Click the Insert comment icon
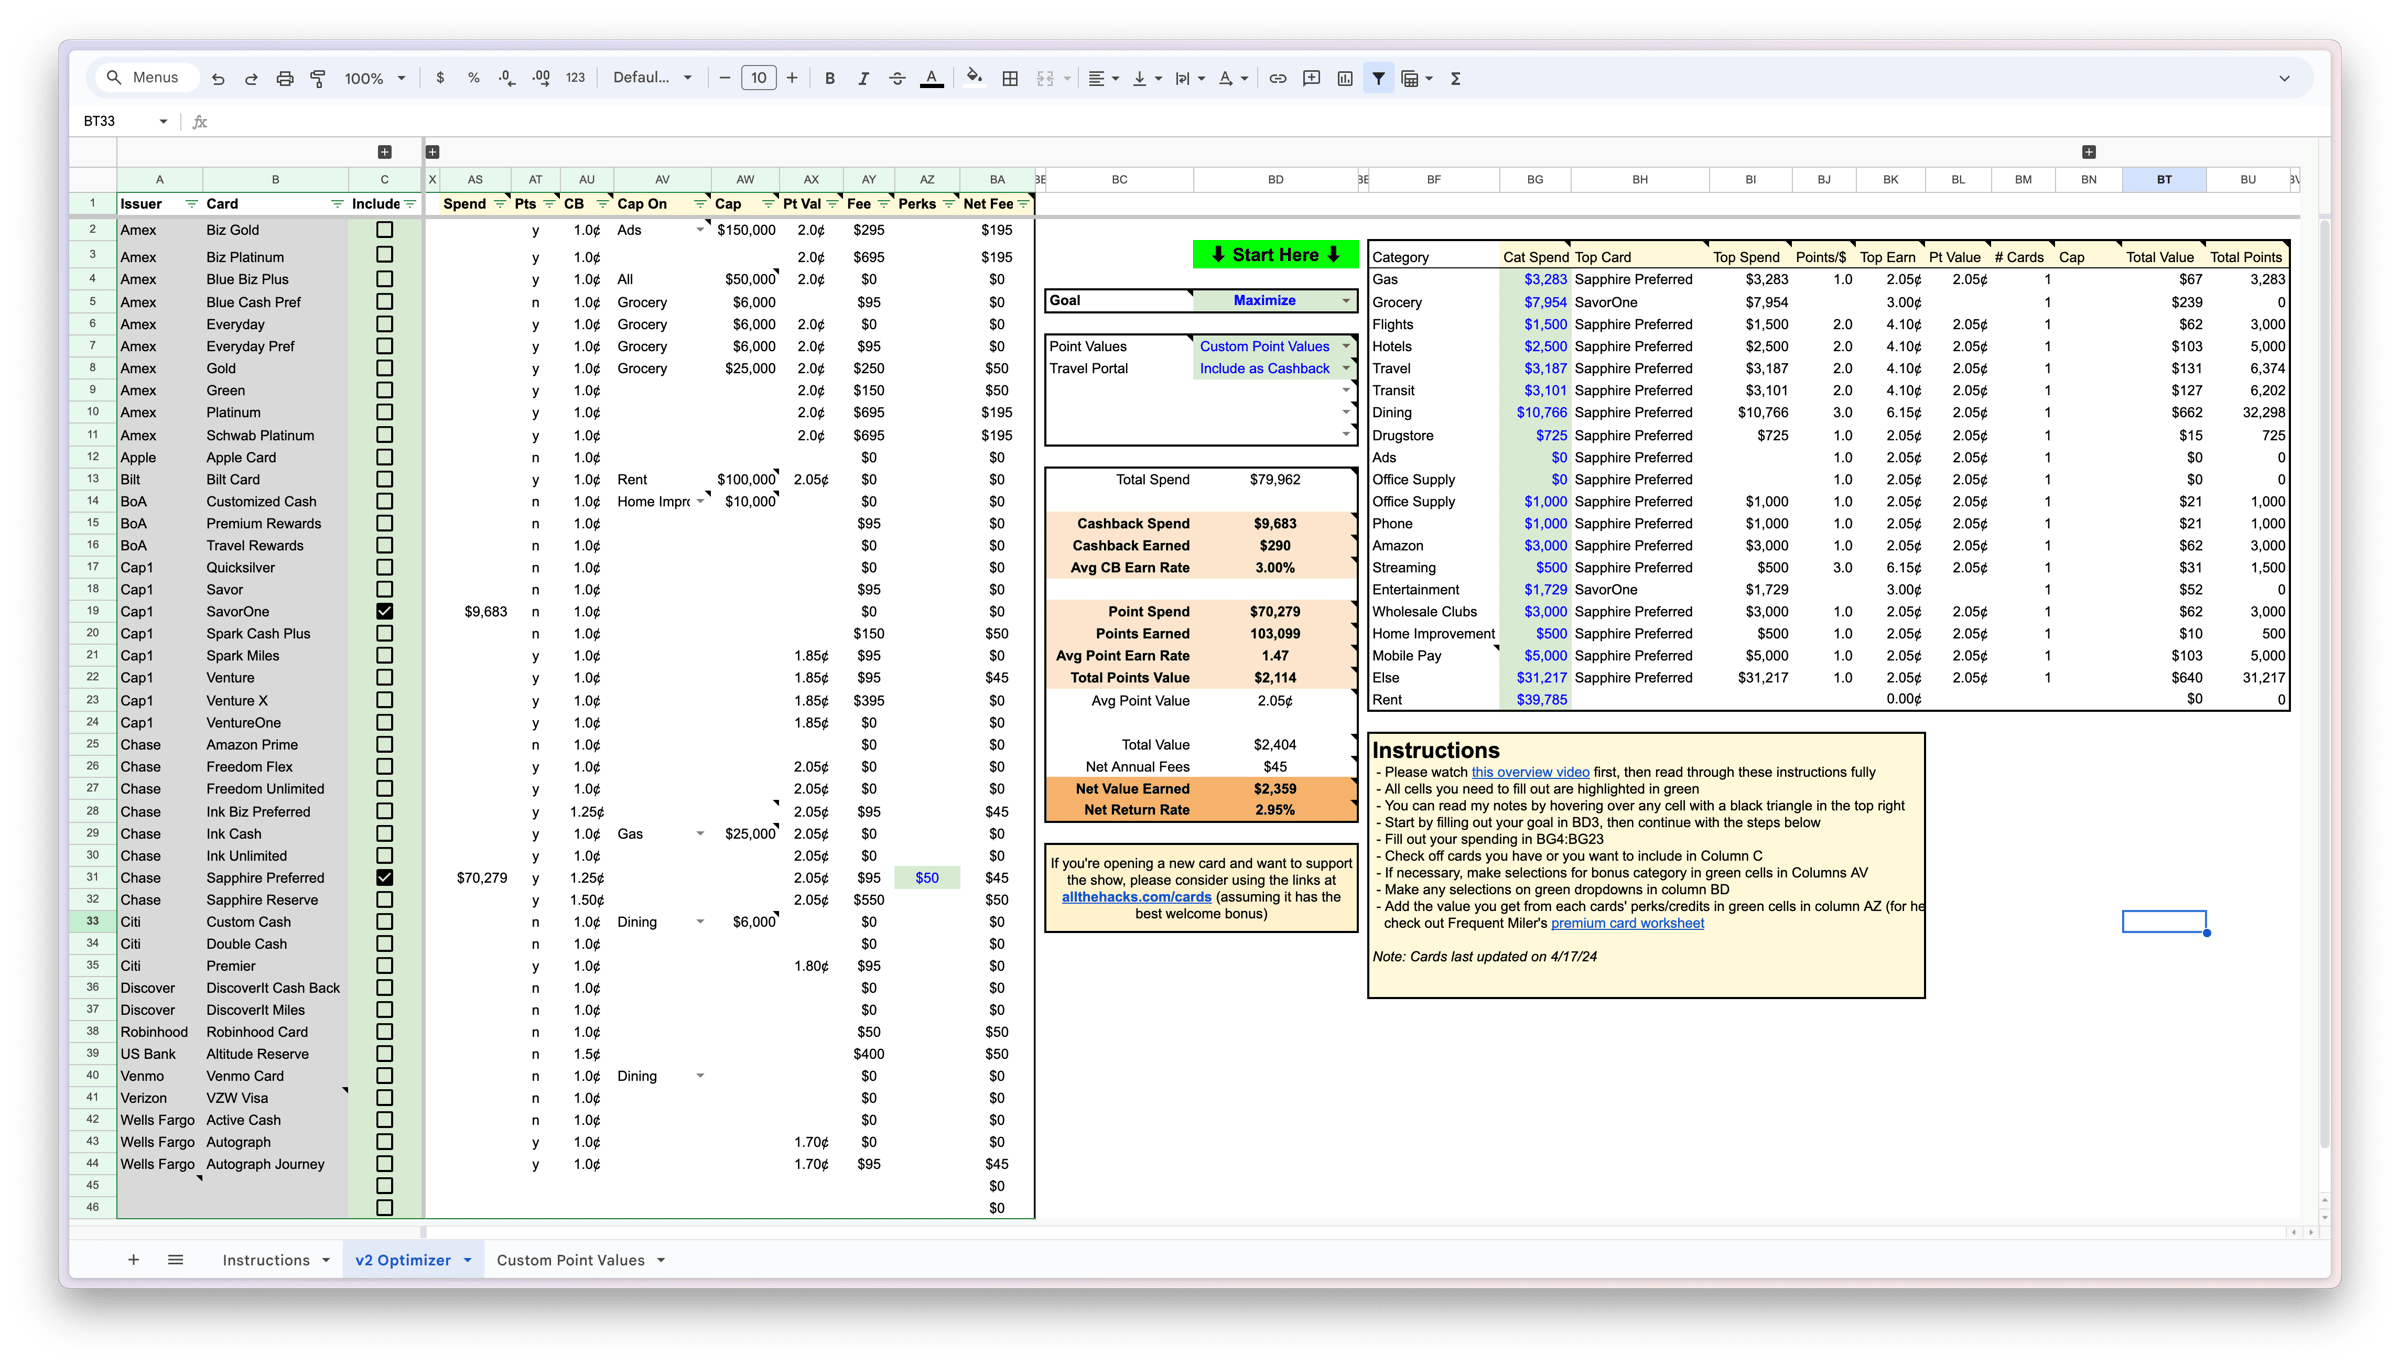 (x=1311, y=78)
